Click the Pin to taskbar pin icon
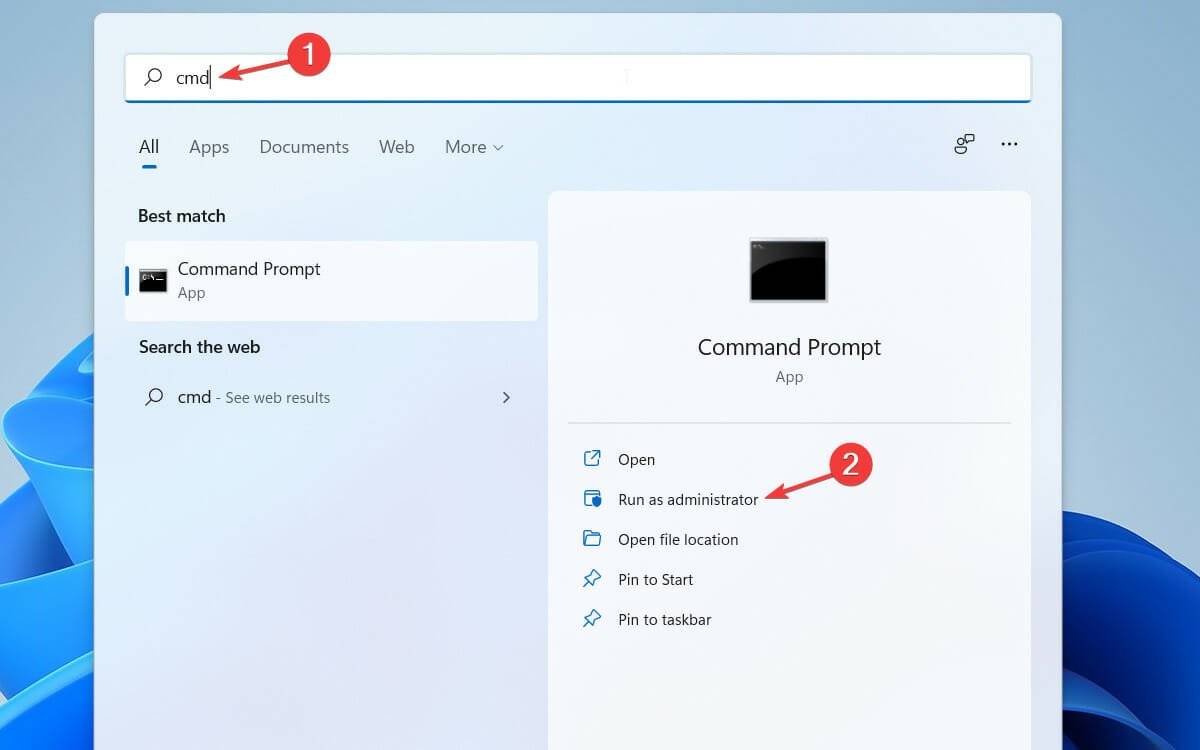The height and width of the screenshot is (750, 1200). pyautogui.click(x=593, y=619)
